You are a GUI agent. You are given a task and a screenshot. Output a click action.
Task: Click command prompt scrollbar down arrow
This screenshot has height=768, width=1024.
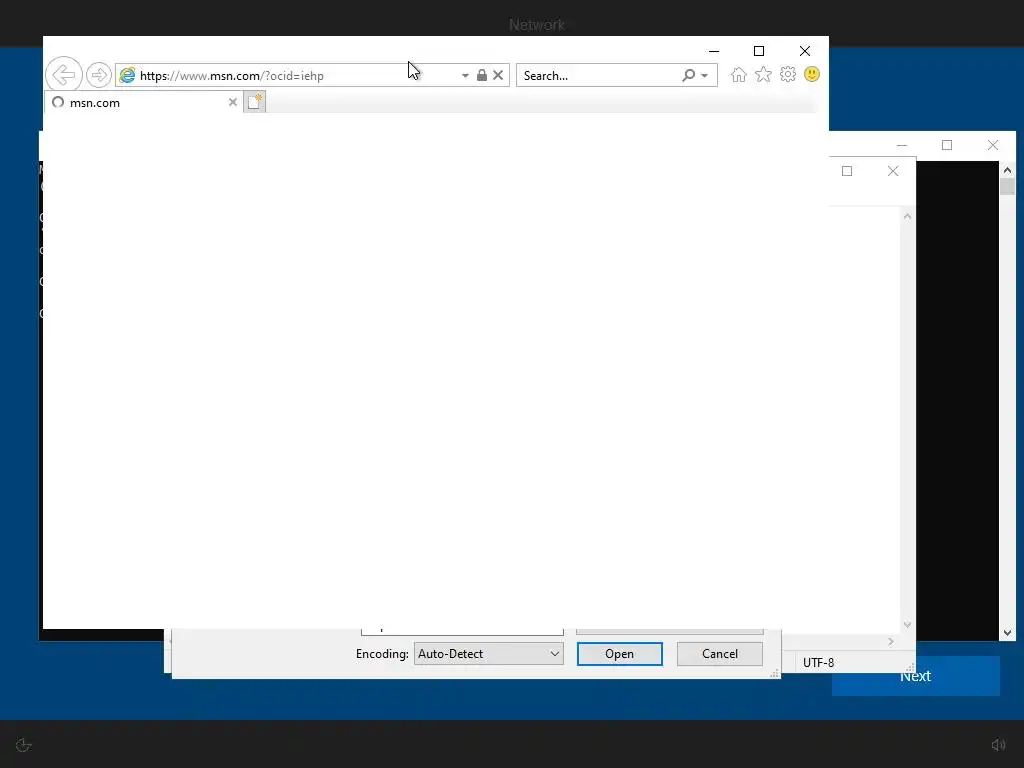coord(1008,633)
